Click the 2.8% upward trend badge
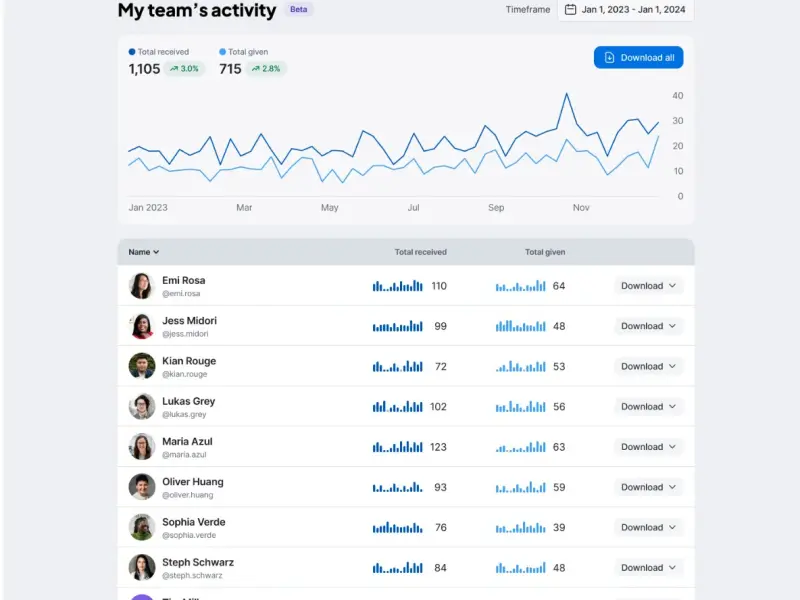The image size is (800, 600). 266,69
